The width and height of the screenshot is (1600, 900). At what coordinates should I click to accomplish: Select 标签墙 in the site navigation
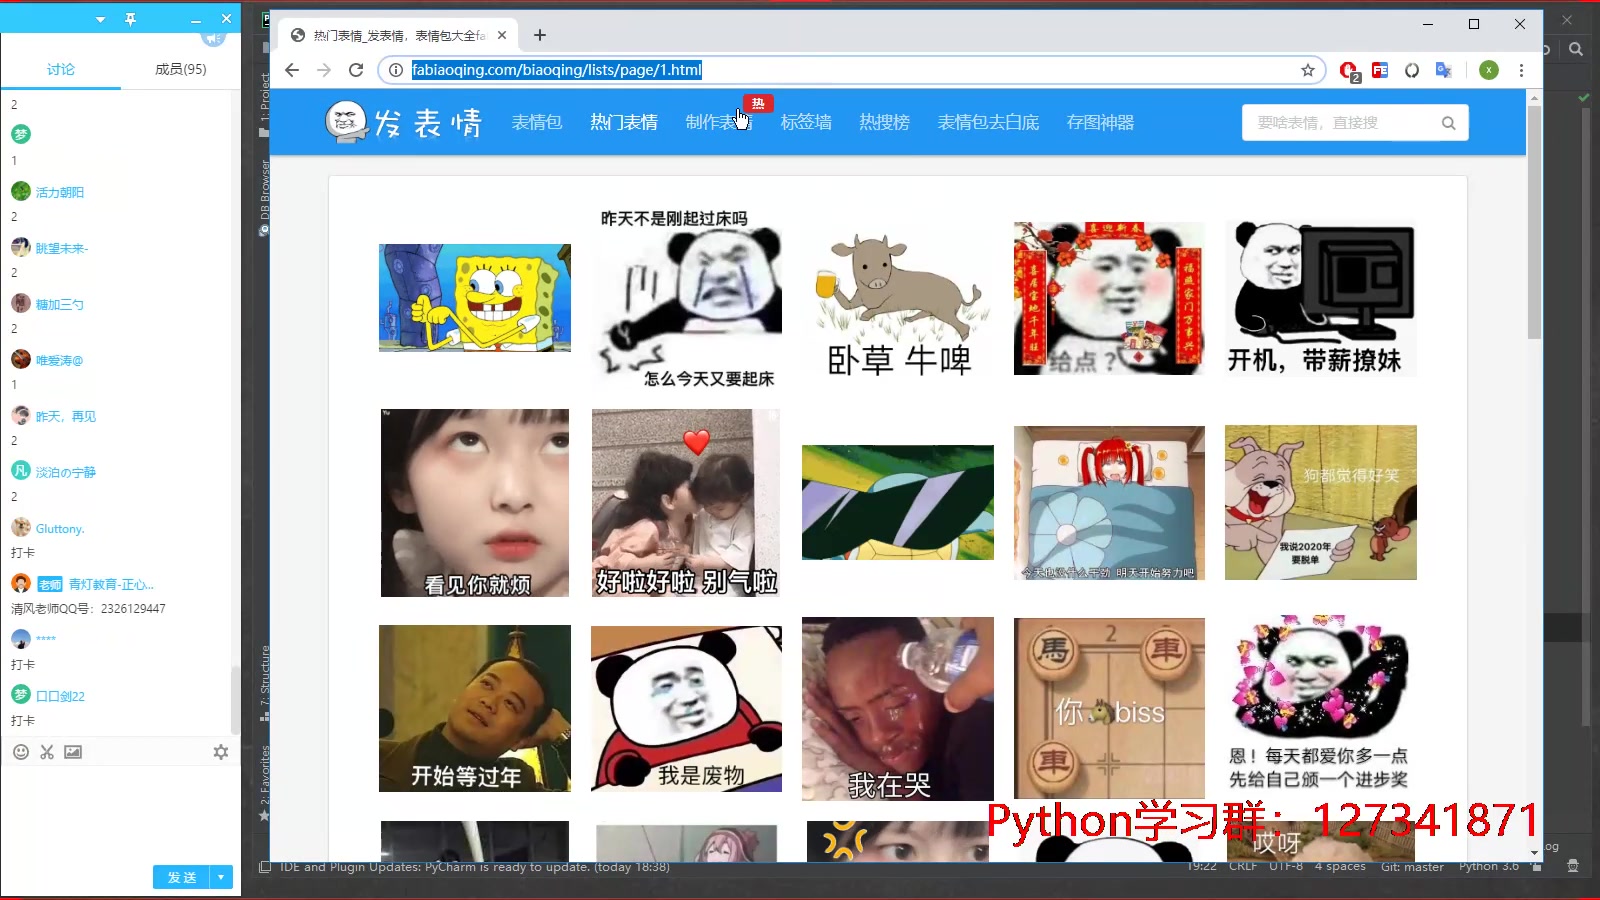pos(805,122)
